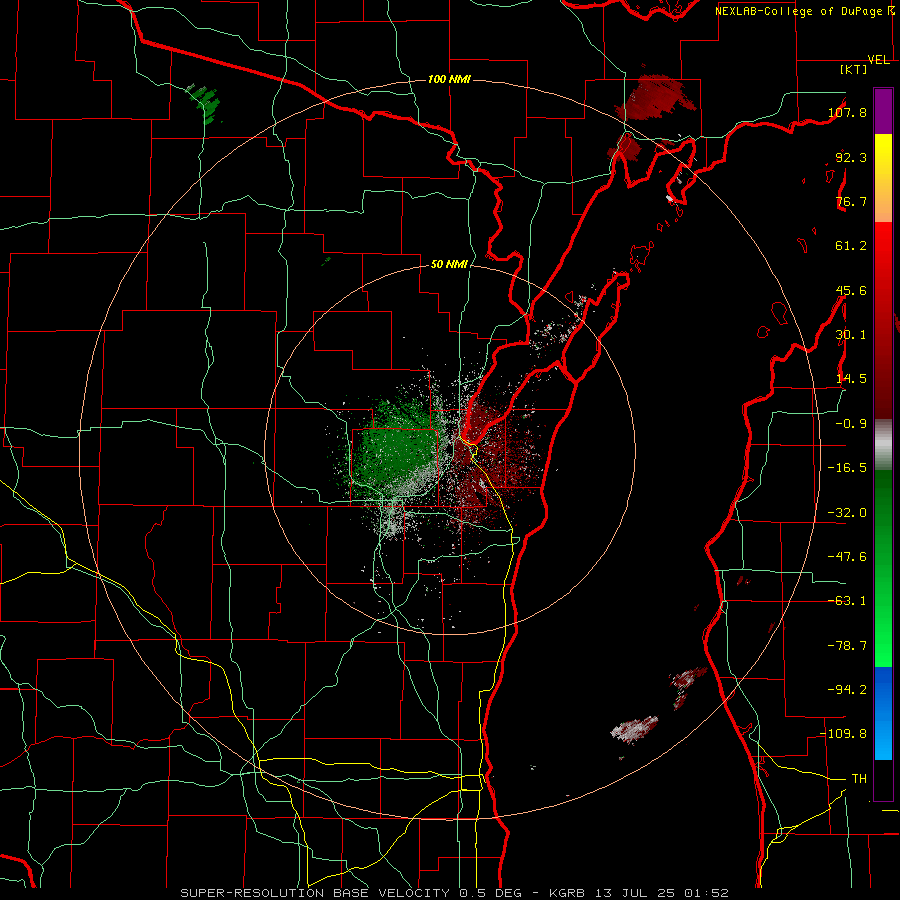Select the -78.7 scale value

[847, 646]
